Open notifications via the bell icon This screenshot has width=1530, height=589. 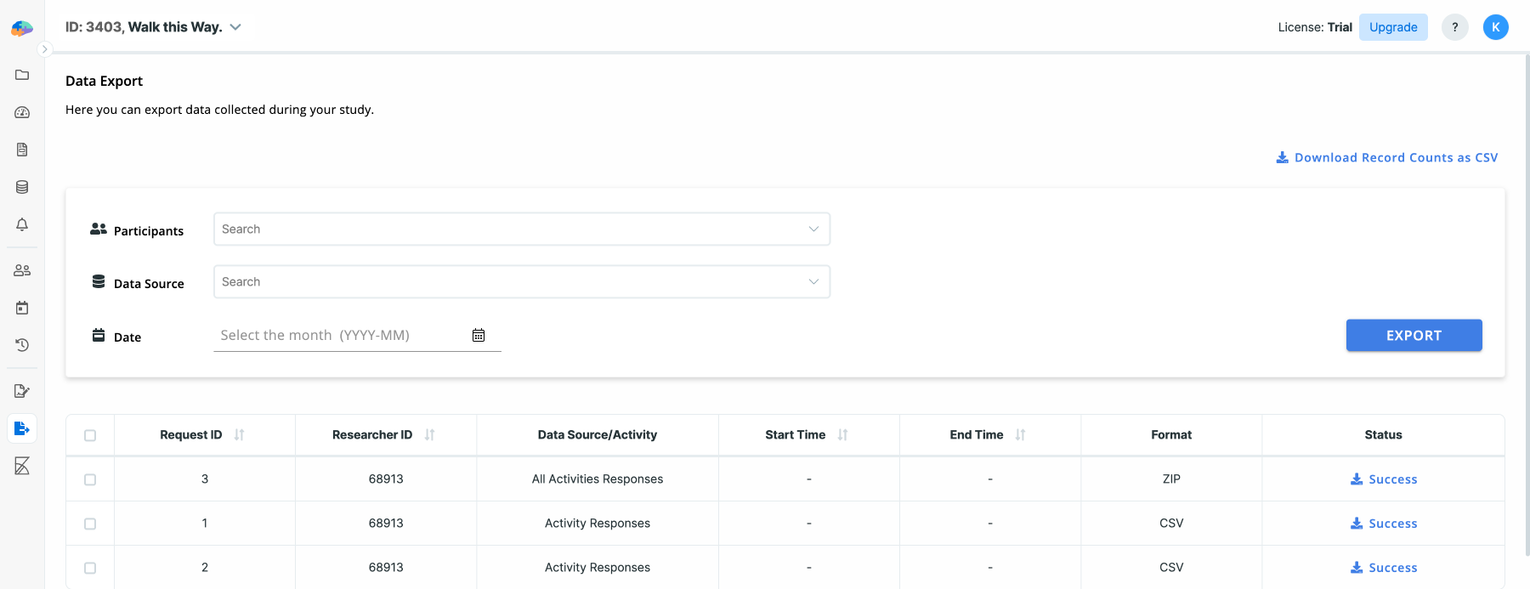point(22,224)
